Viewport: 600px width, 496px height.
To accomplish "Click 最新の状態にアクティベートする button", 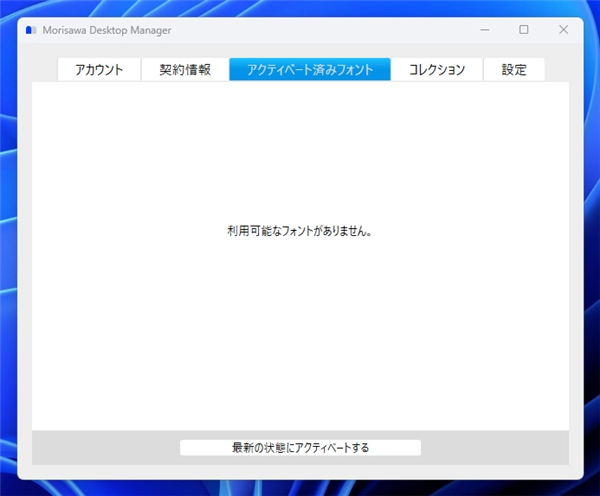I will (x=300, y=447).
